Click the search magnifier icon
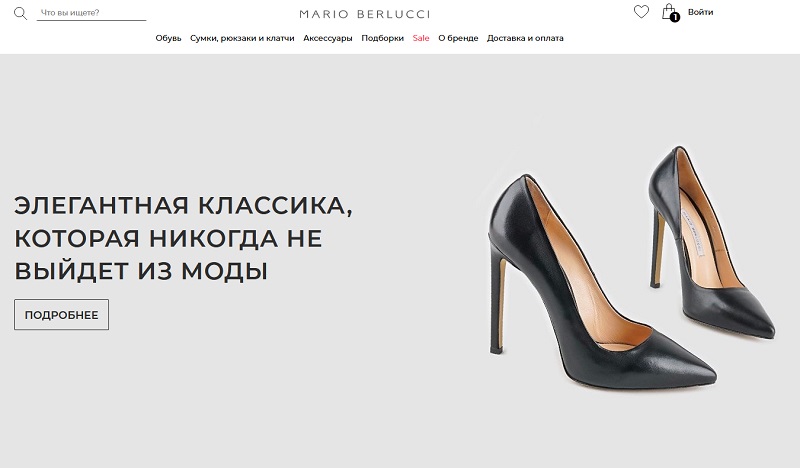 (x=20, y=13)
